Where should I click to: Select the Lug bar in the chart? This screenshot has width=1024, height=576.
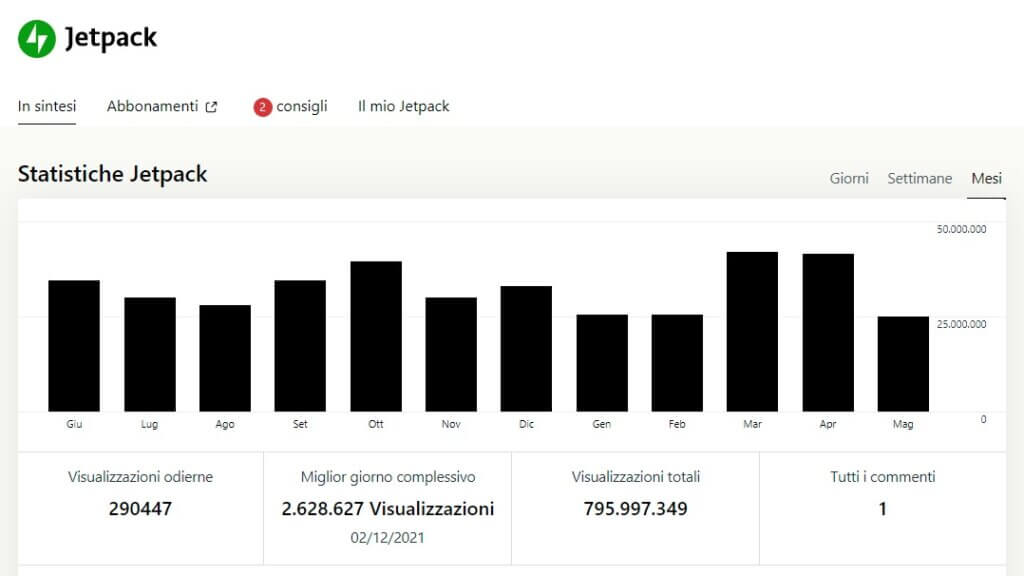[150, 355]
